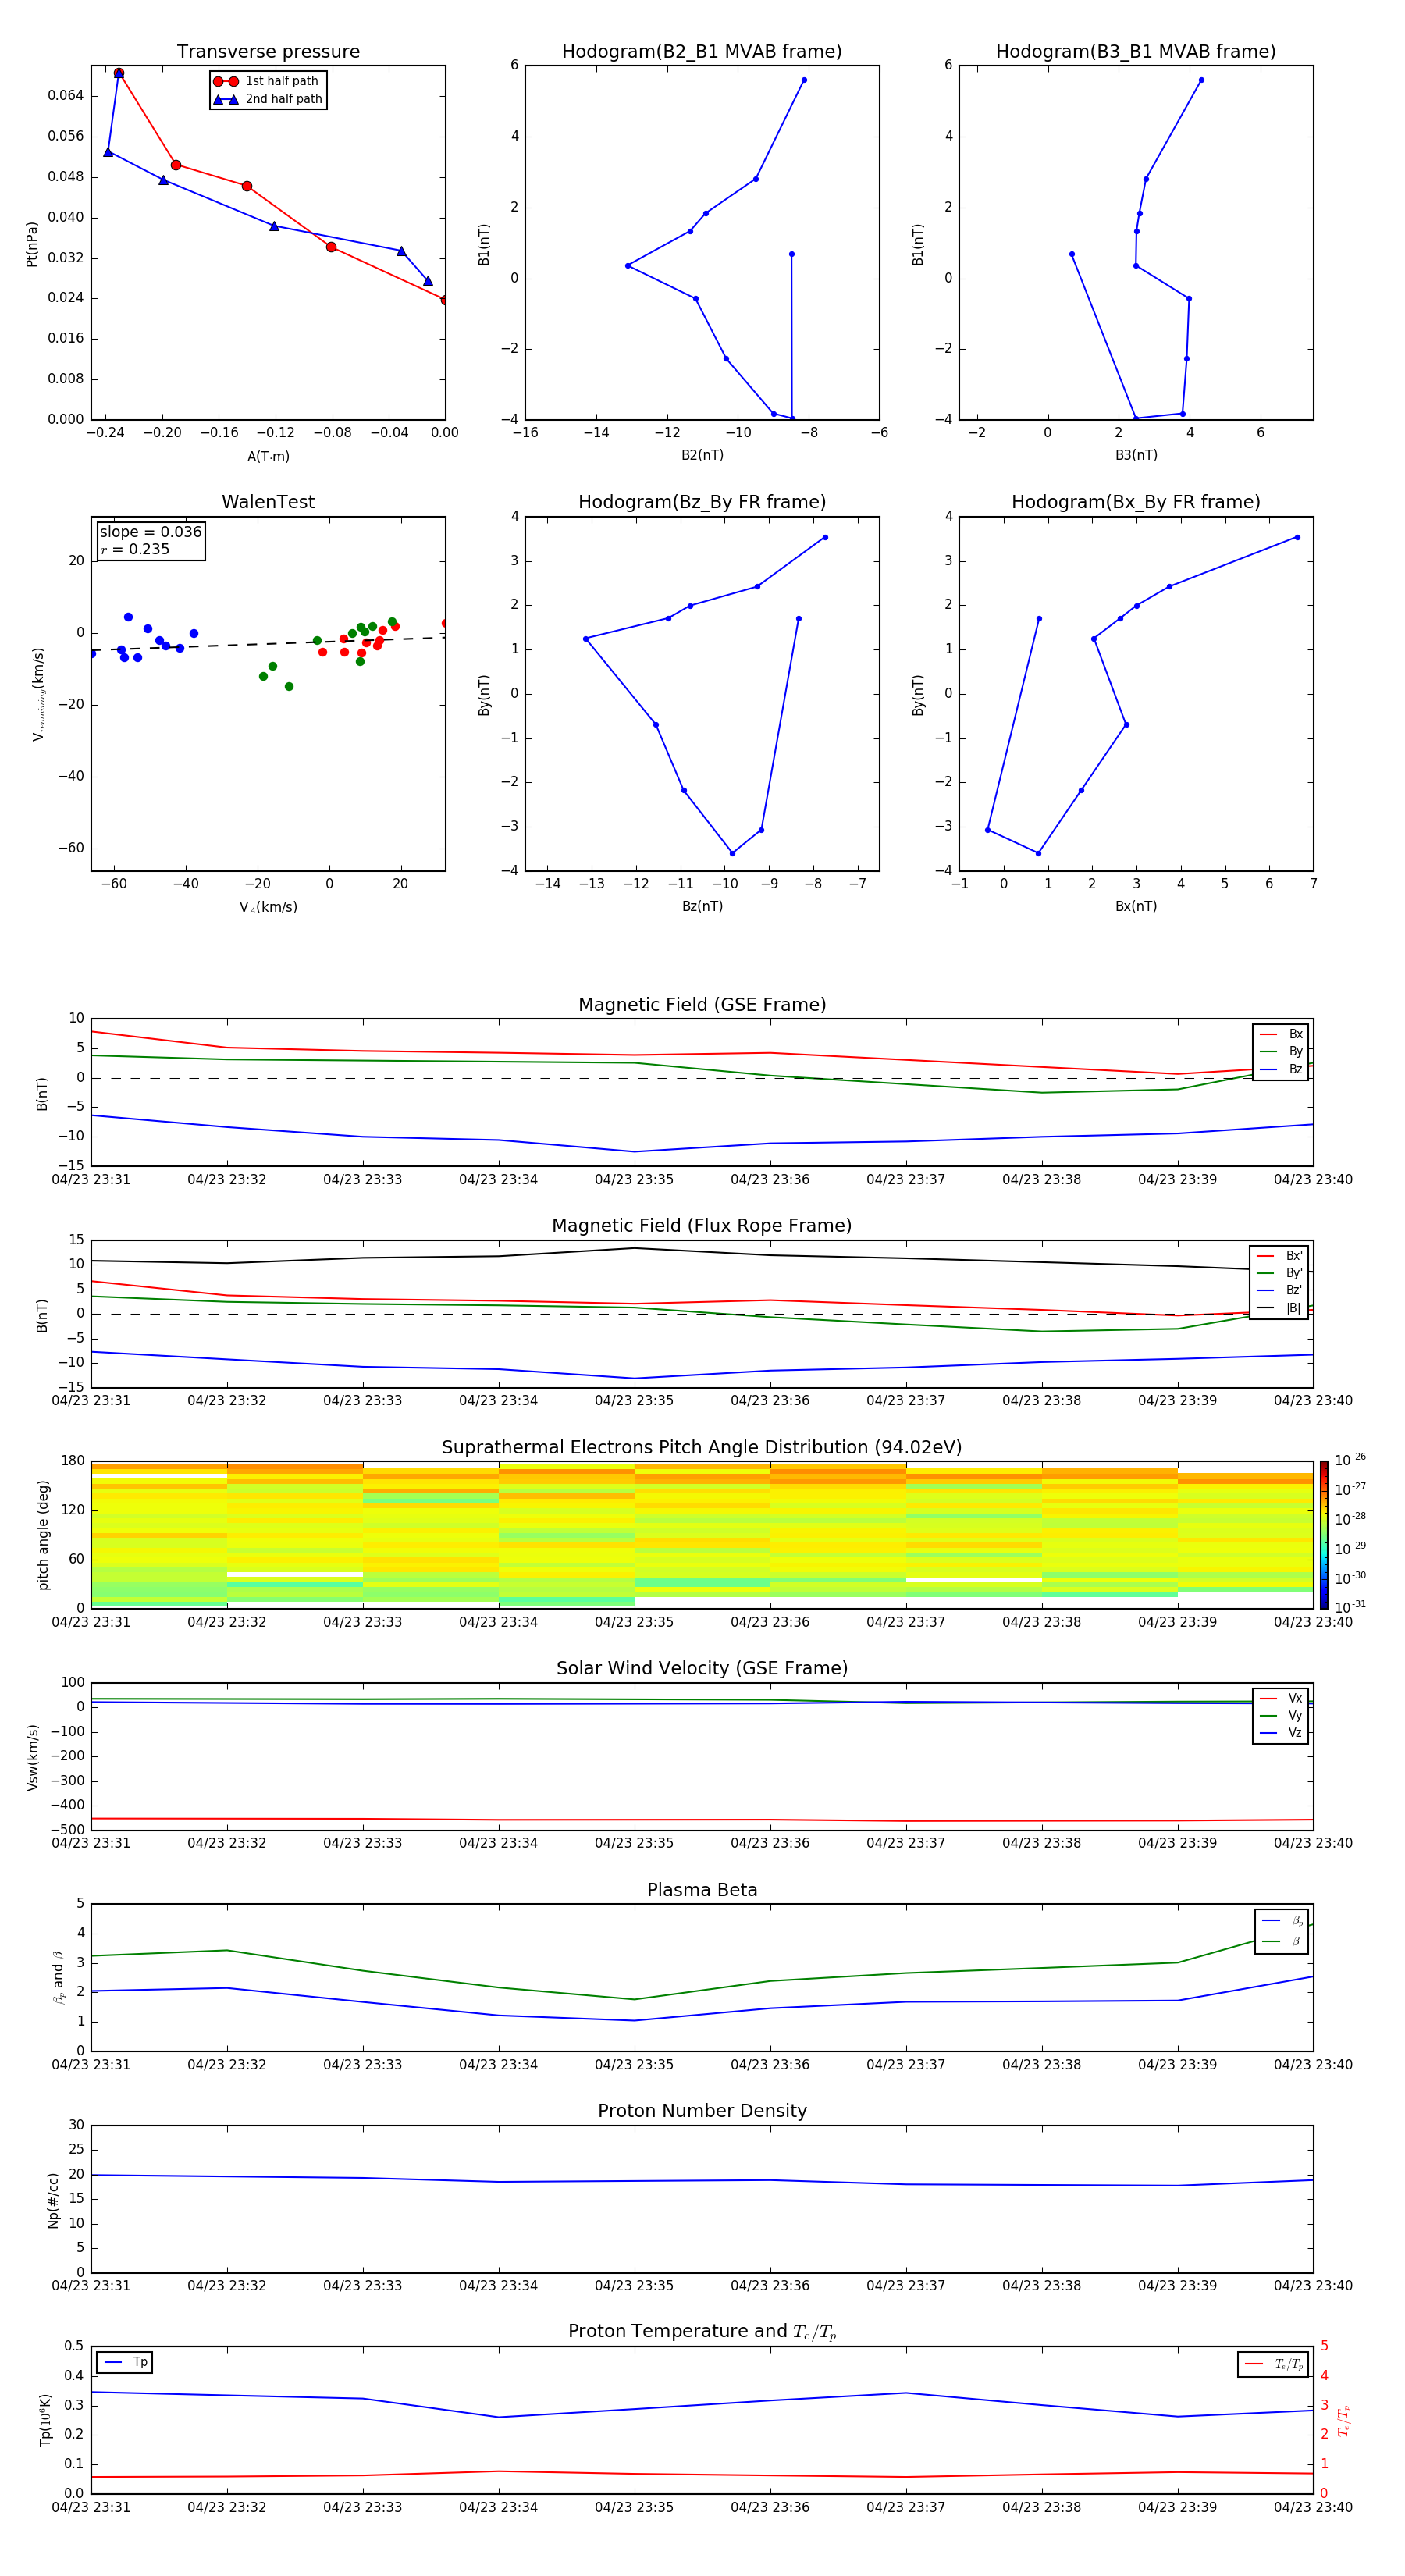This screenshot has width=1405, height=2576.
Task: Select the "Bx(nT)" x-axis label
Action: (x=1136, y=907)
